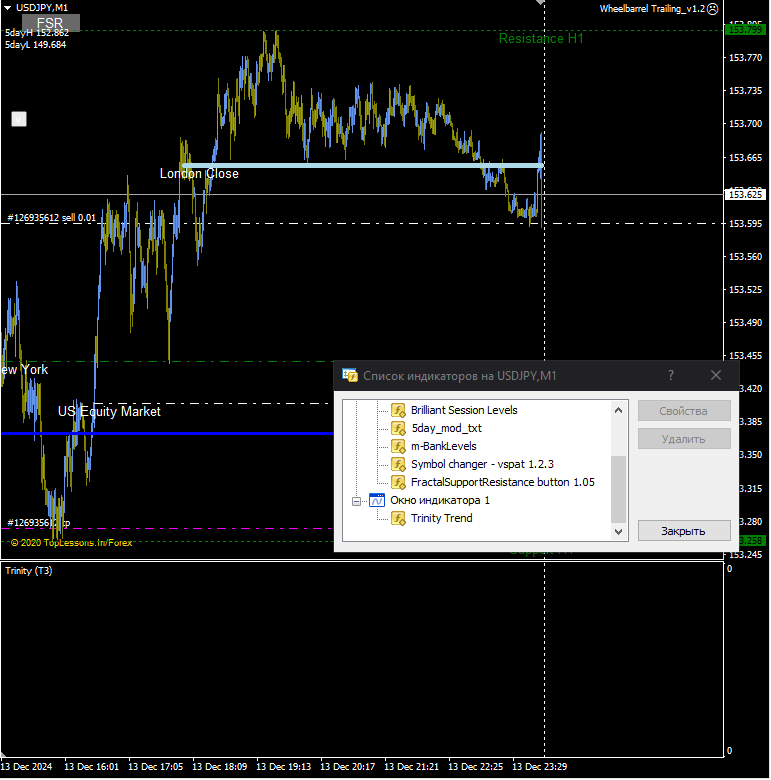Image resolution: width=771 pixels, height=780 pixels.
Task: Click the FractalSupportResistance button indicator icon
Action: 398,482
